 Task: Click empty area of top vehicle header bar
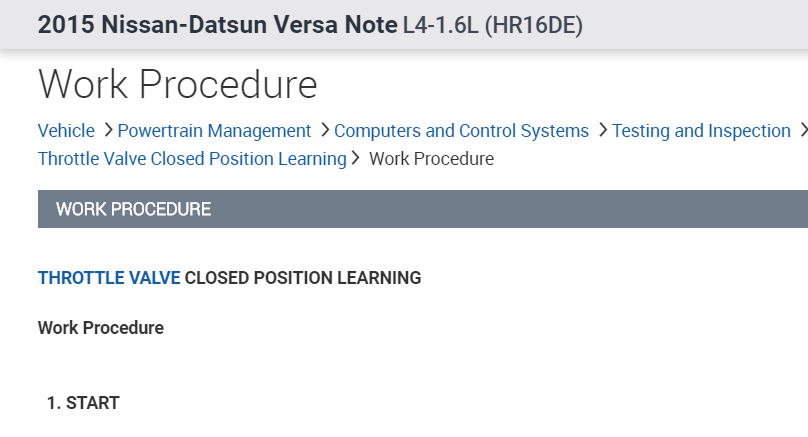700,25
